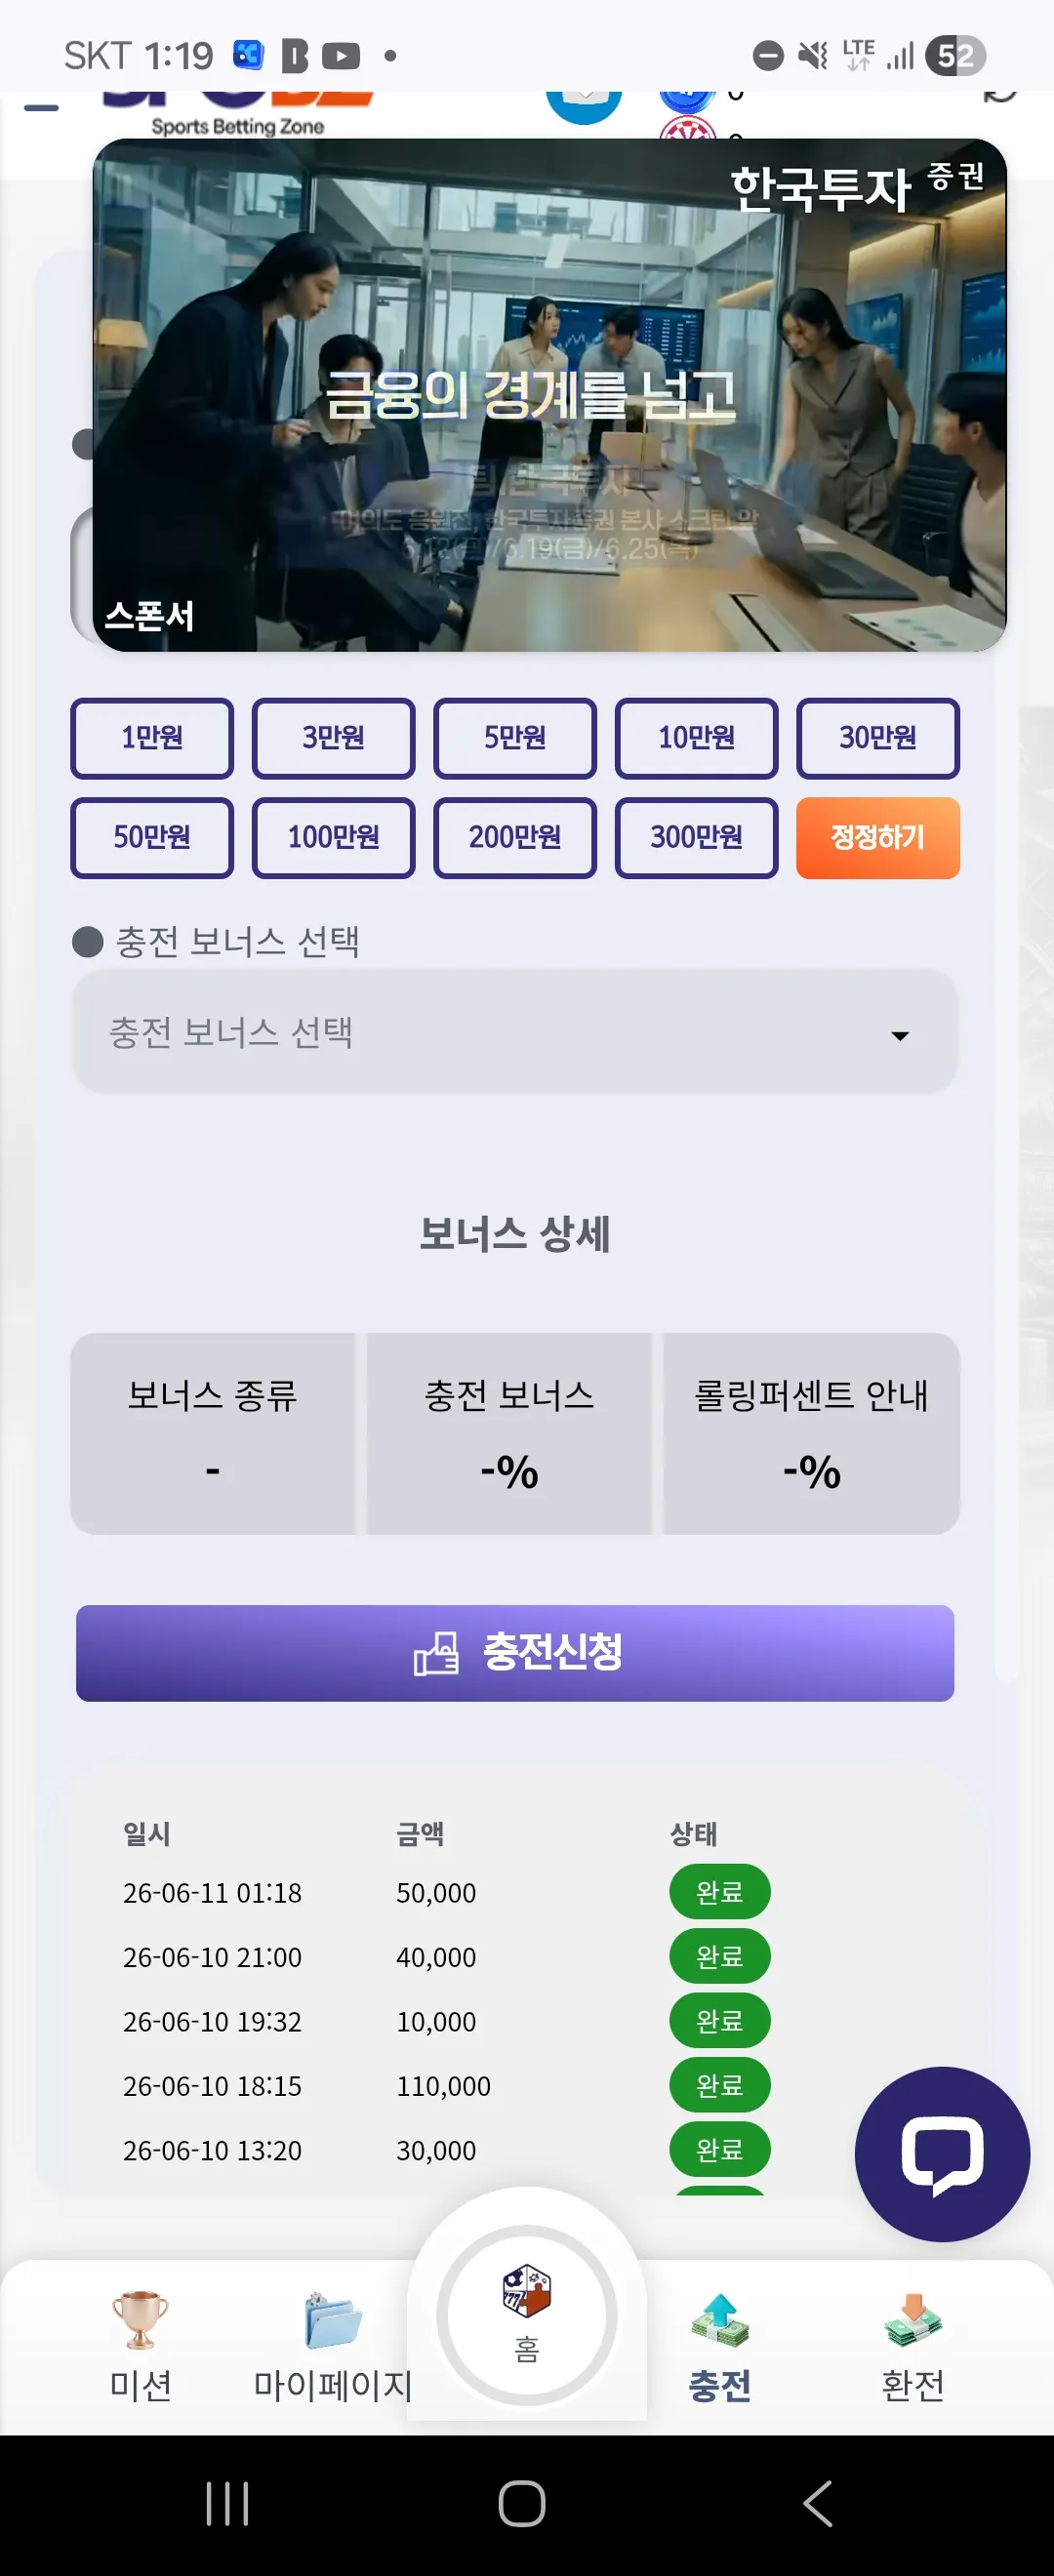The image size is (1054, 2576).
Task: Open the 한국투자증권 sponsor video ad
Action: tap(549, 395)
